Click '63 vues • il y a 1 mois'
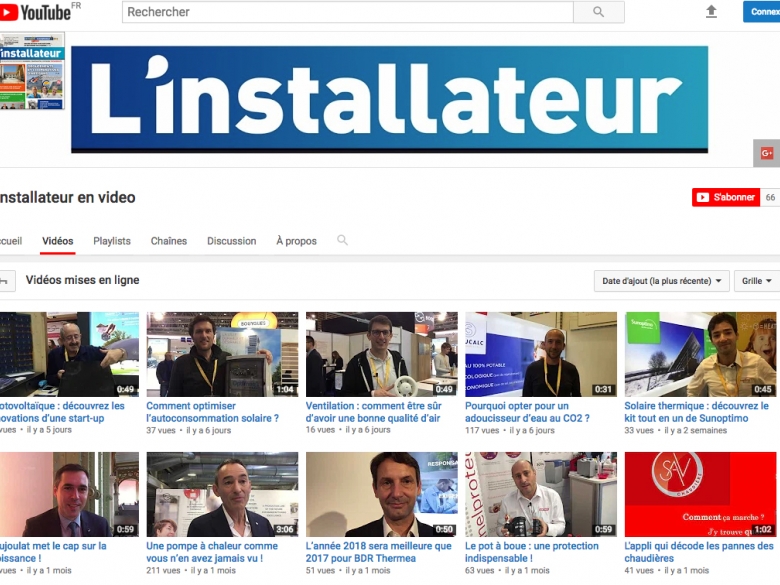Image resolution: width=780 pixels, height=585 pixels. click(507, 571)
